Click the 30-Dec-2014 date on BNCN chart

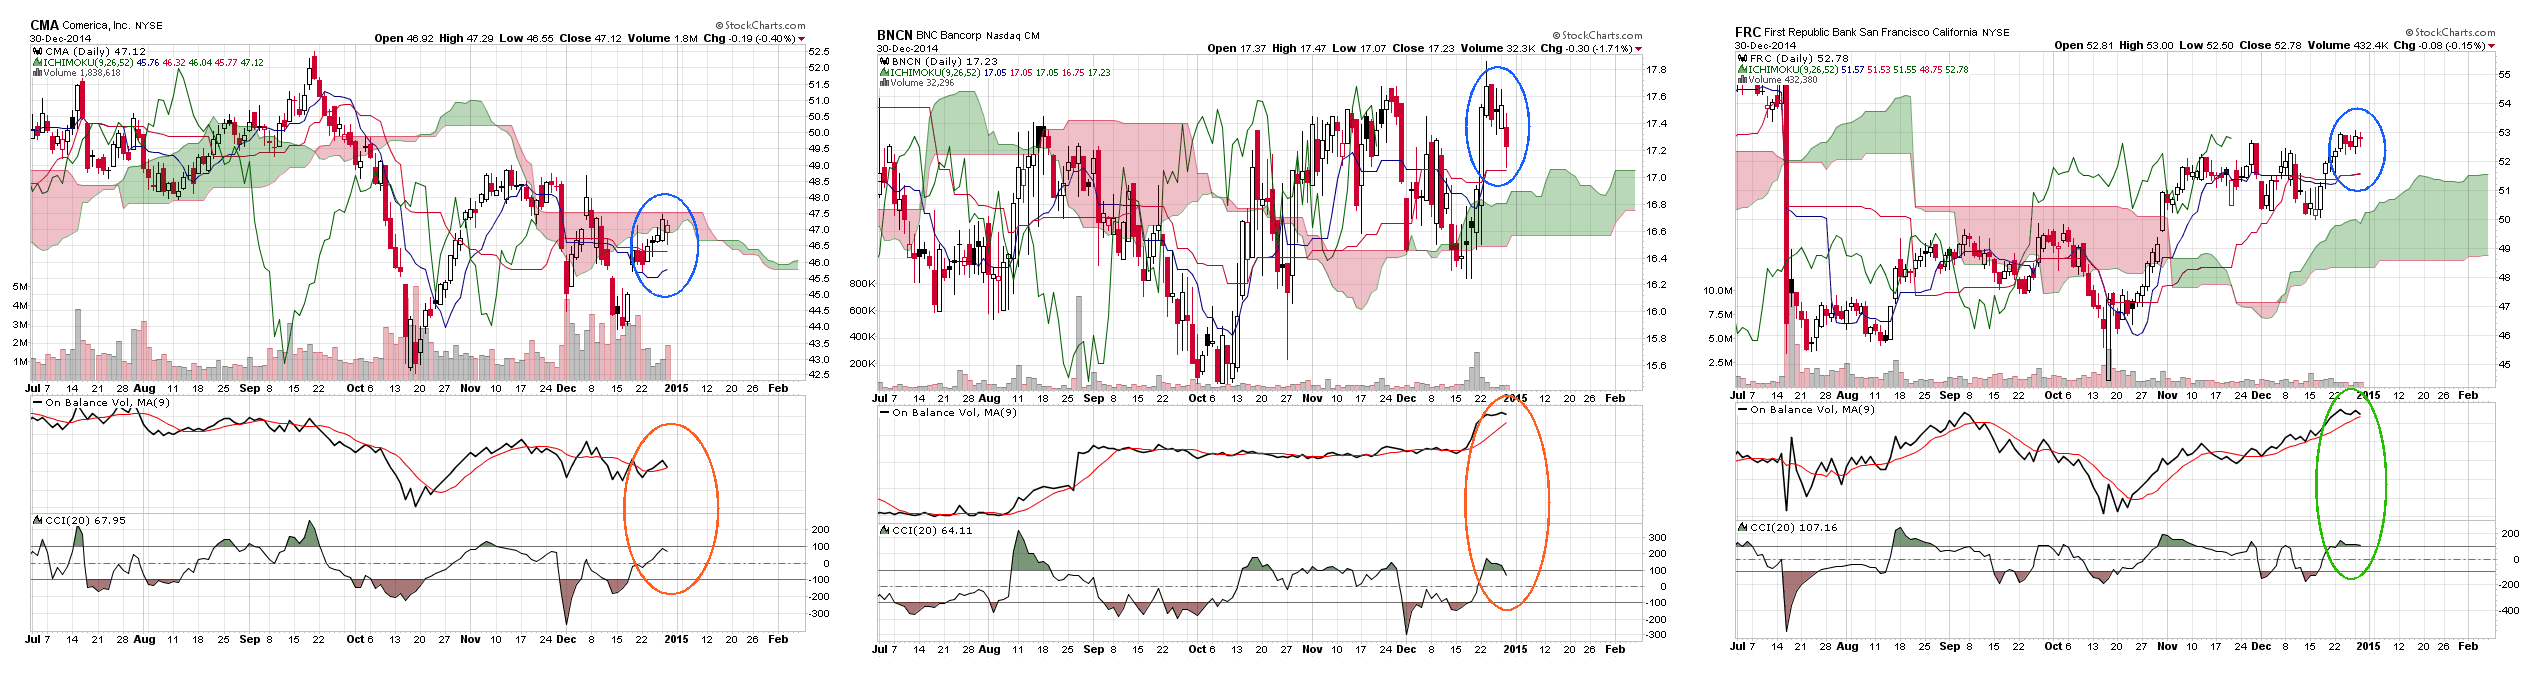click(x=907, y=49)
